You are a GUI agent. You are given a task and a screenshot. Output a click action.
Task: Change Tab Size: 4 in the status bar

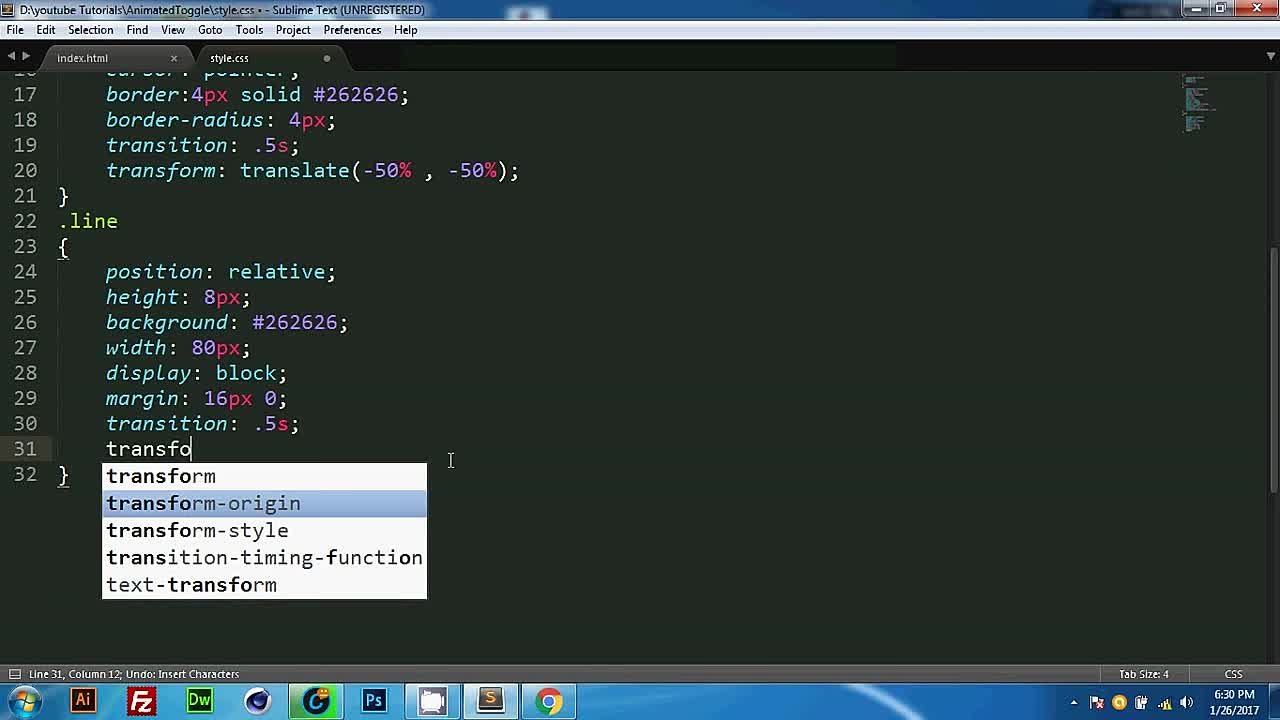click(1143, 673)
